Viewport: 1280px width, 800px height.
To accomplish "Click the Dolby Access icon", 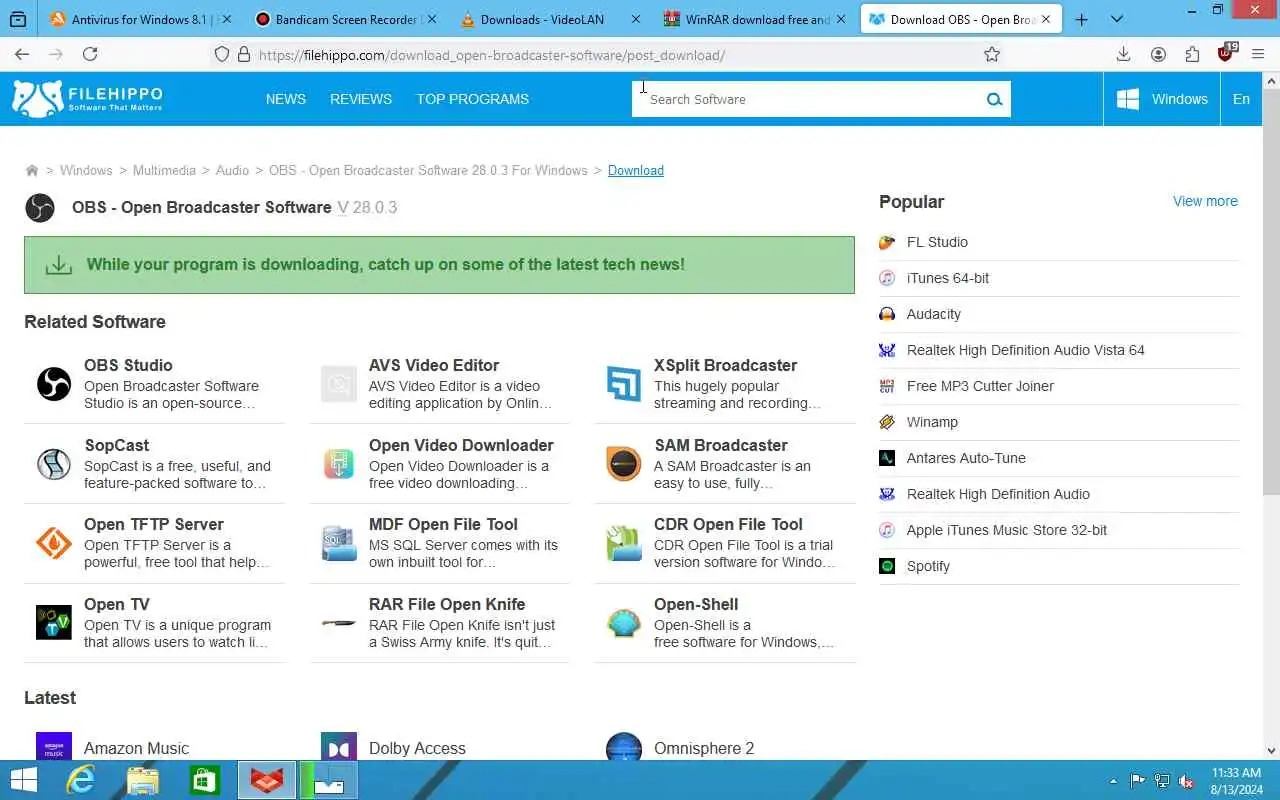I will [339, 747].
